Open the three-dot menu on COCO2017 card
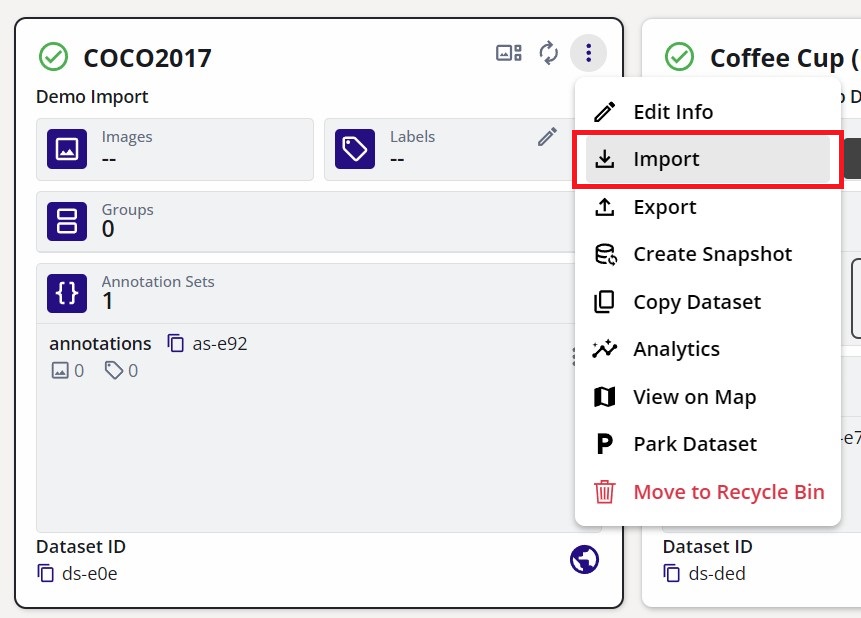 tap(588, 55)
